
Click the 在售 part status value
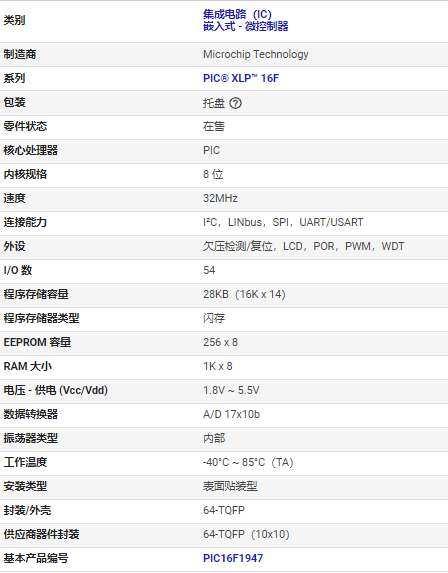(214, 126)
